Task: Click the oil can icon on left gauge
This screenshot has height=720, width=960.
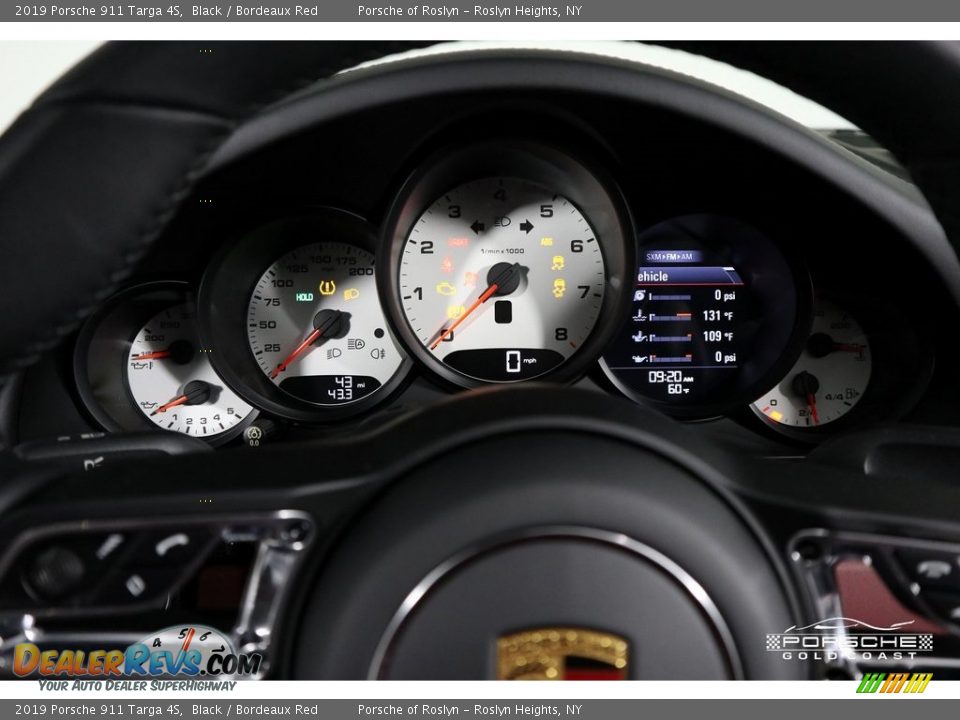Action: (149, 405)
